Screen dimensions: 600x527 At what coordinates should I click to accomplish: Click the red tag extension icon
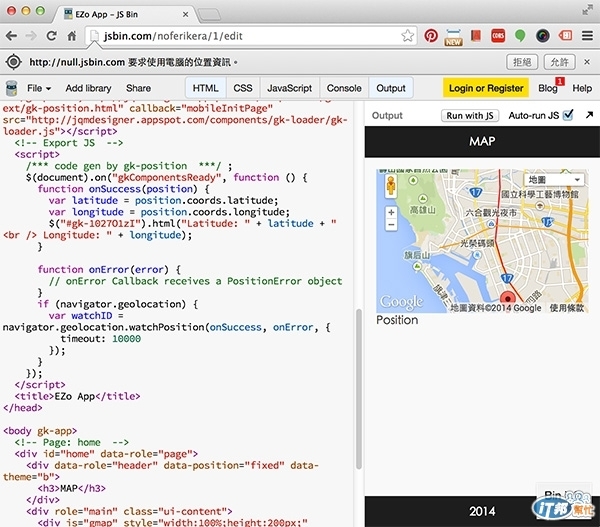point(565,36)
